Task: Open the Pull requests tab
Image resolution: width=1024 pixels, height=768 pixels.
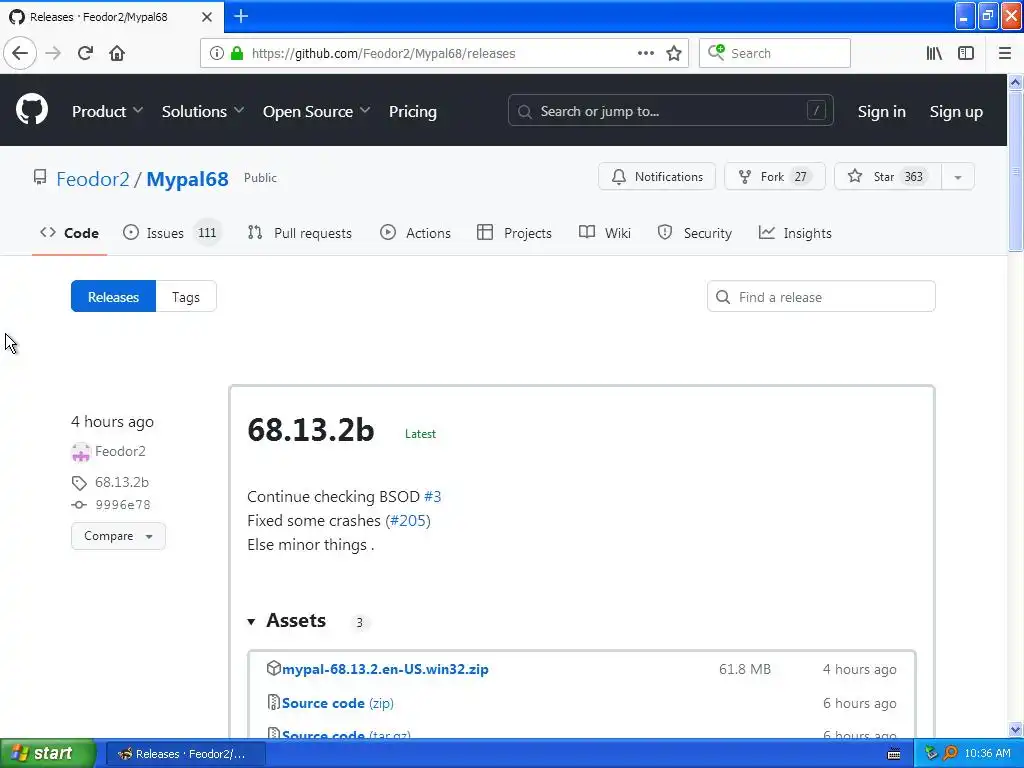Action: 300,233
